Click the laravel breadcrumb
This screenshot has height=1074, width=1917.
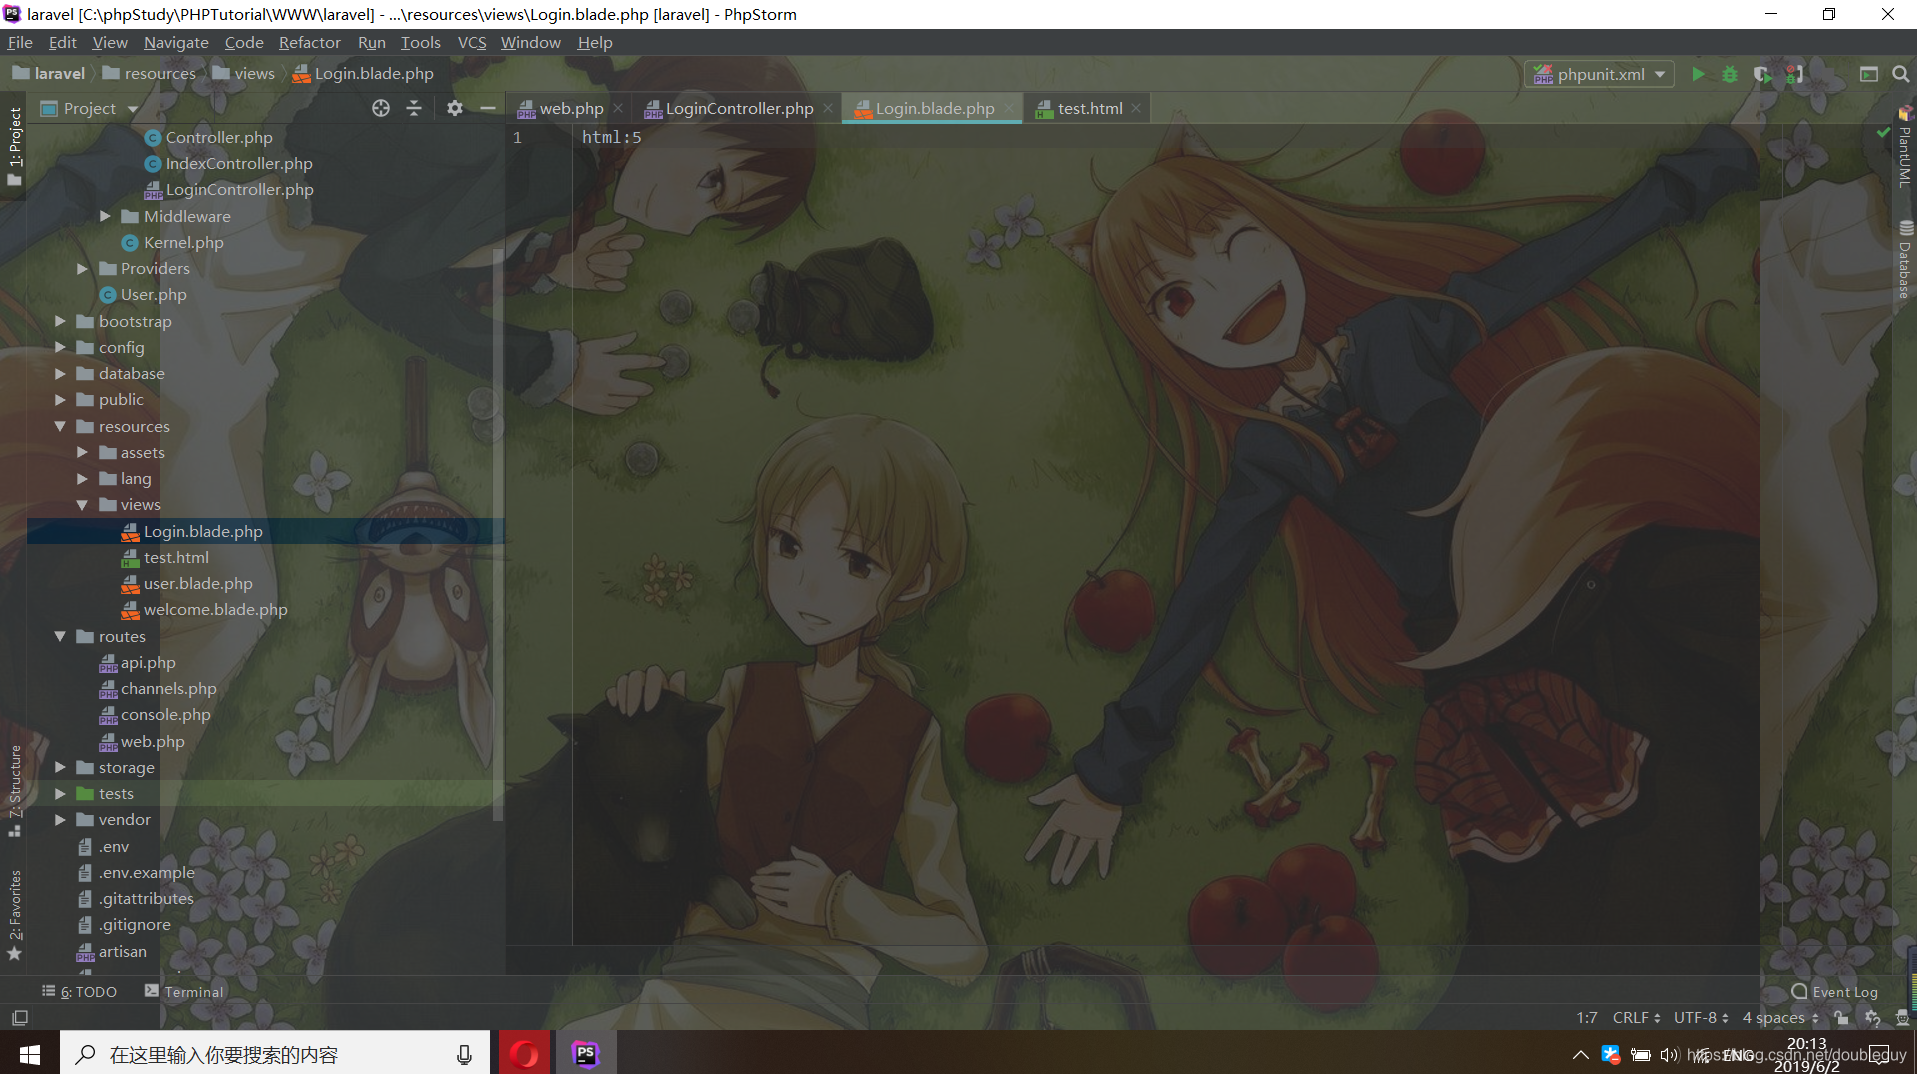[x=48, y=73]
